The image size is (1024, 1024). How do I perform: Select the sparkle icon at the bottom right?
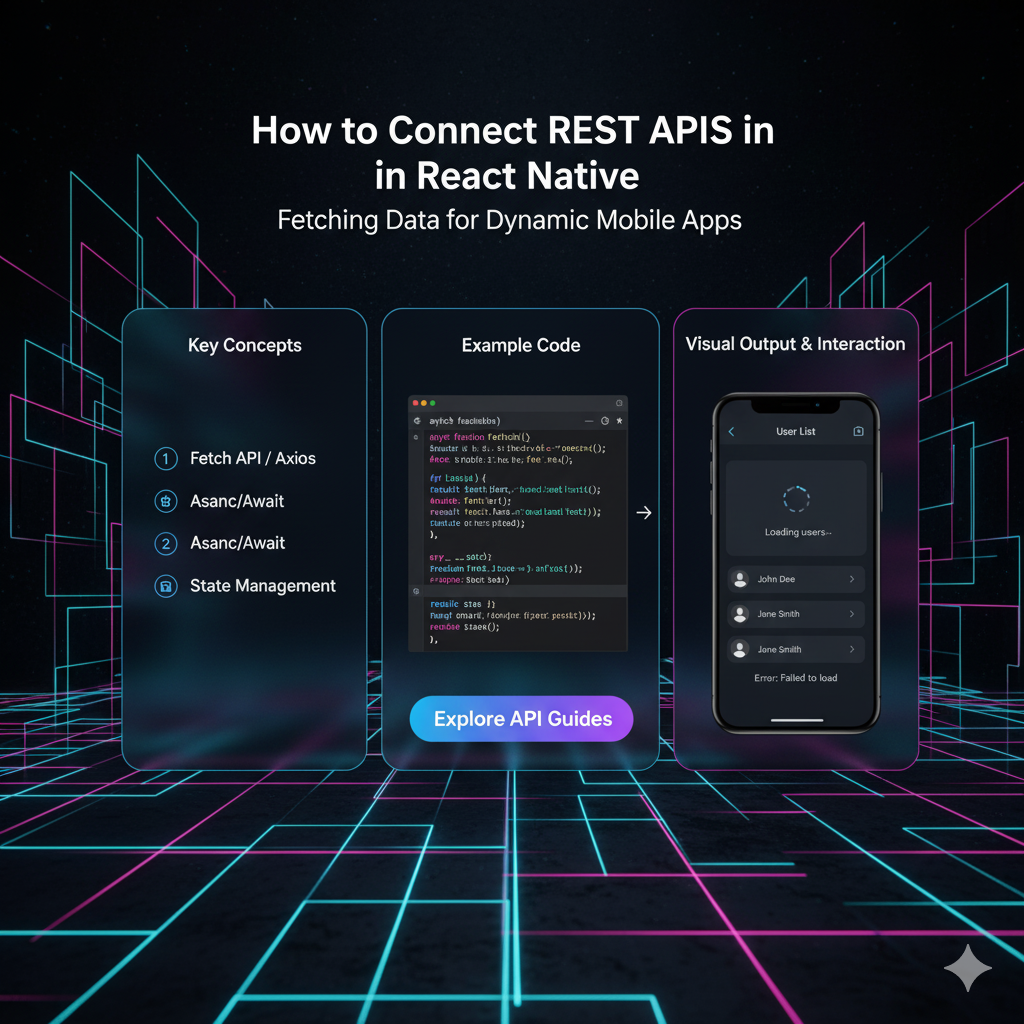tap(967, 966)
